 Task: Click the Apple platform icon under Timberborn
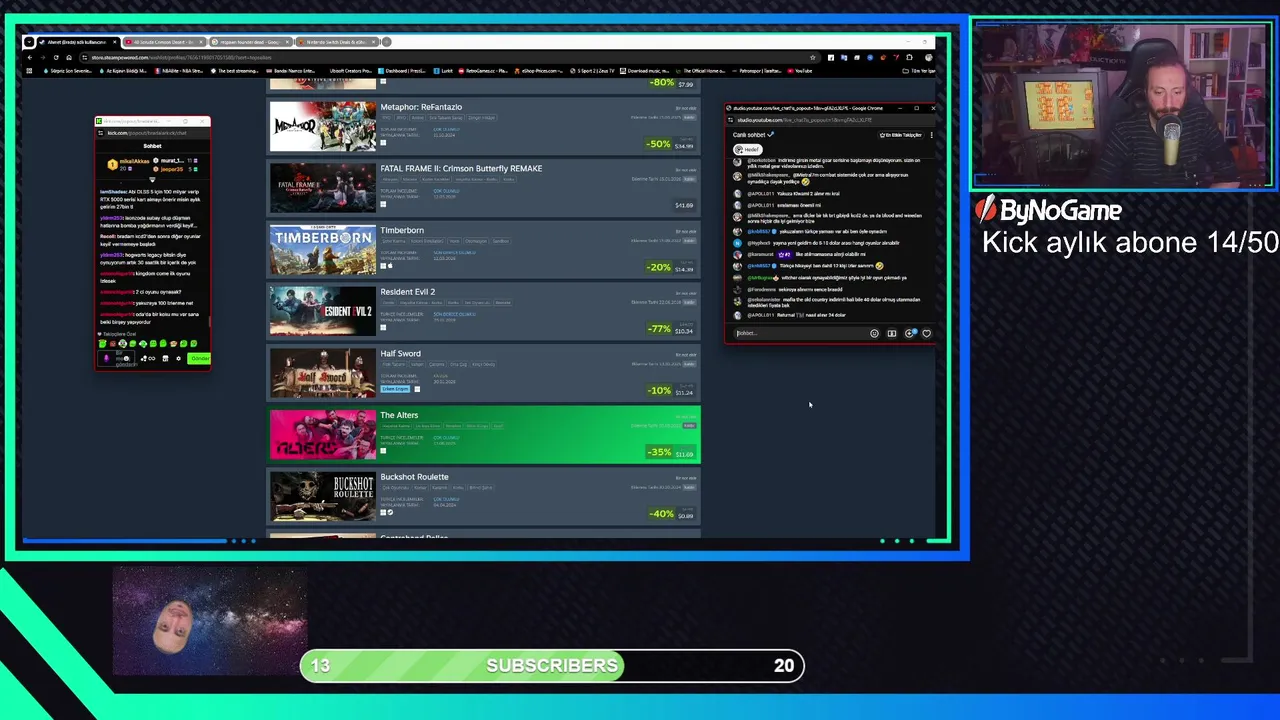click(390, 266)
